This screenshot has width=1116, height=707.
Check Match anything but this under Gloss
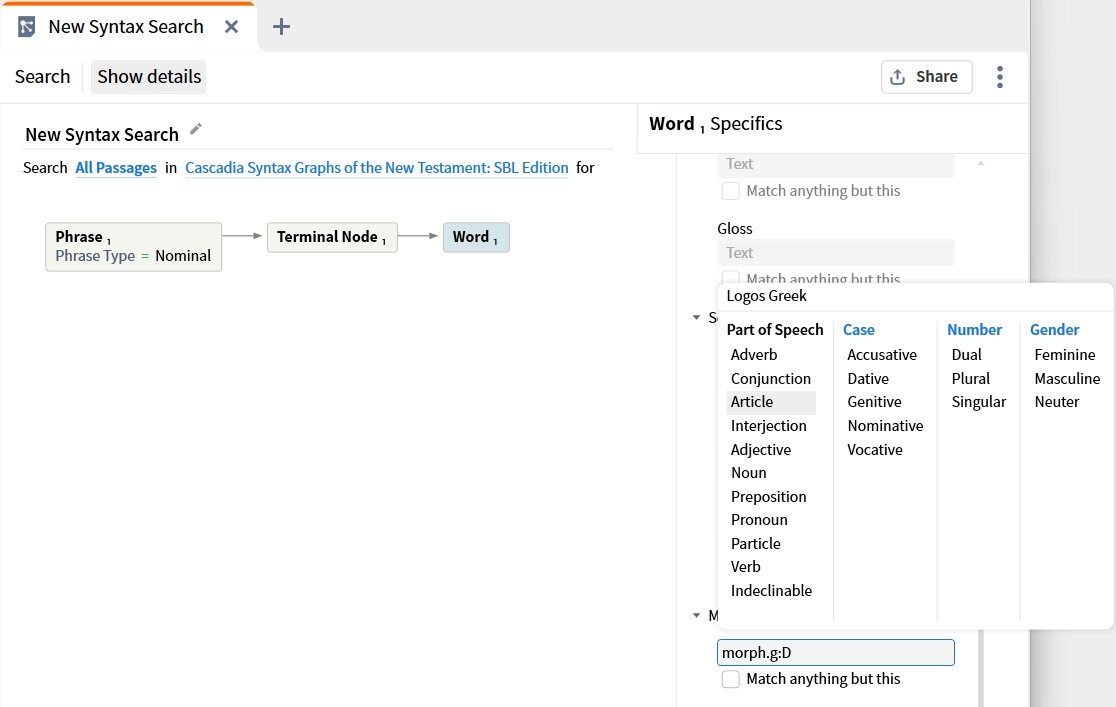coord(731,279)
